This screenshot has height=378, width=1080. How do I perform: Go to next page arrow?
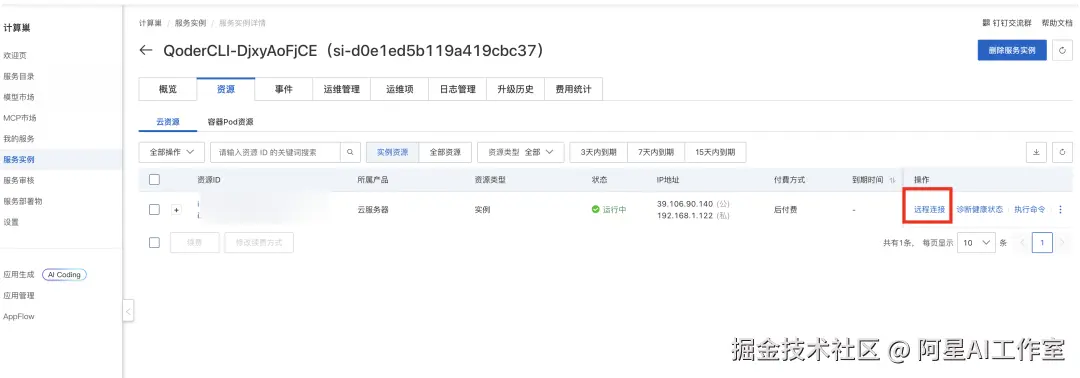[1063, 242]
